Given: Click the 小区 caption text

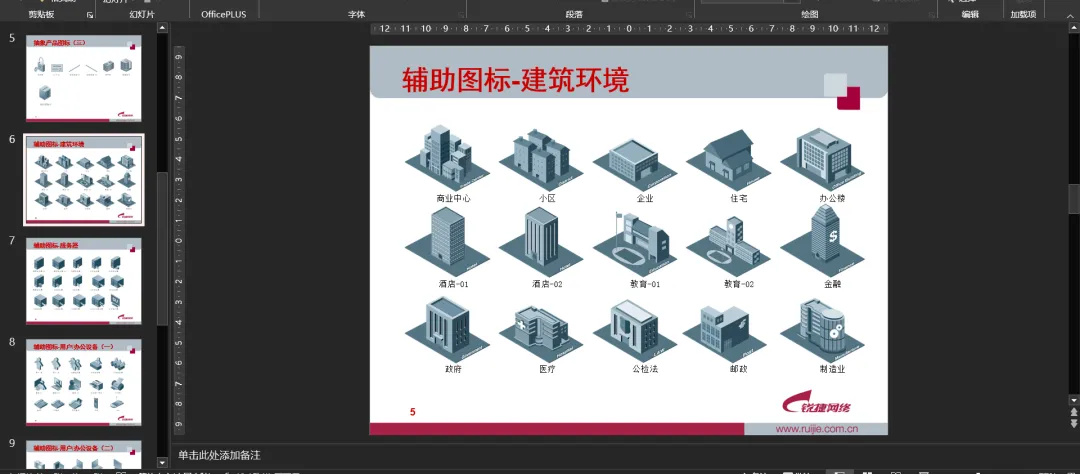Looking at the screenshot, I should pyautogui.click(x=548, y=198).
